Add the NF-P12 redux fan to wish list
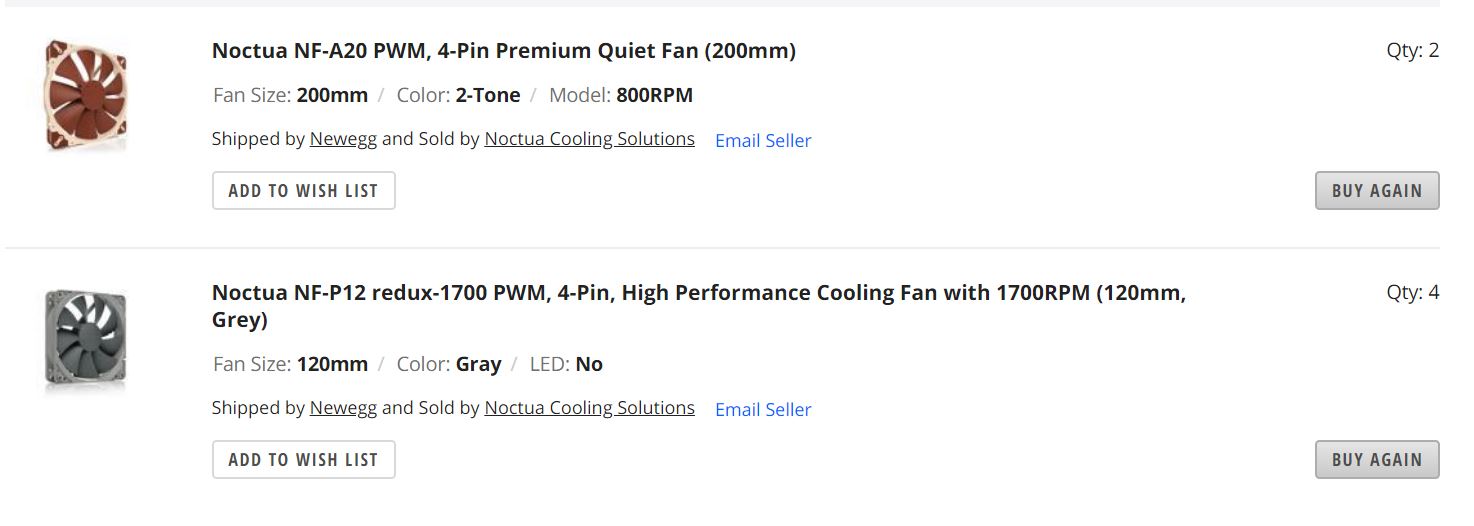This screenshot has height=526, width=1474. tap(303, 460)
